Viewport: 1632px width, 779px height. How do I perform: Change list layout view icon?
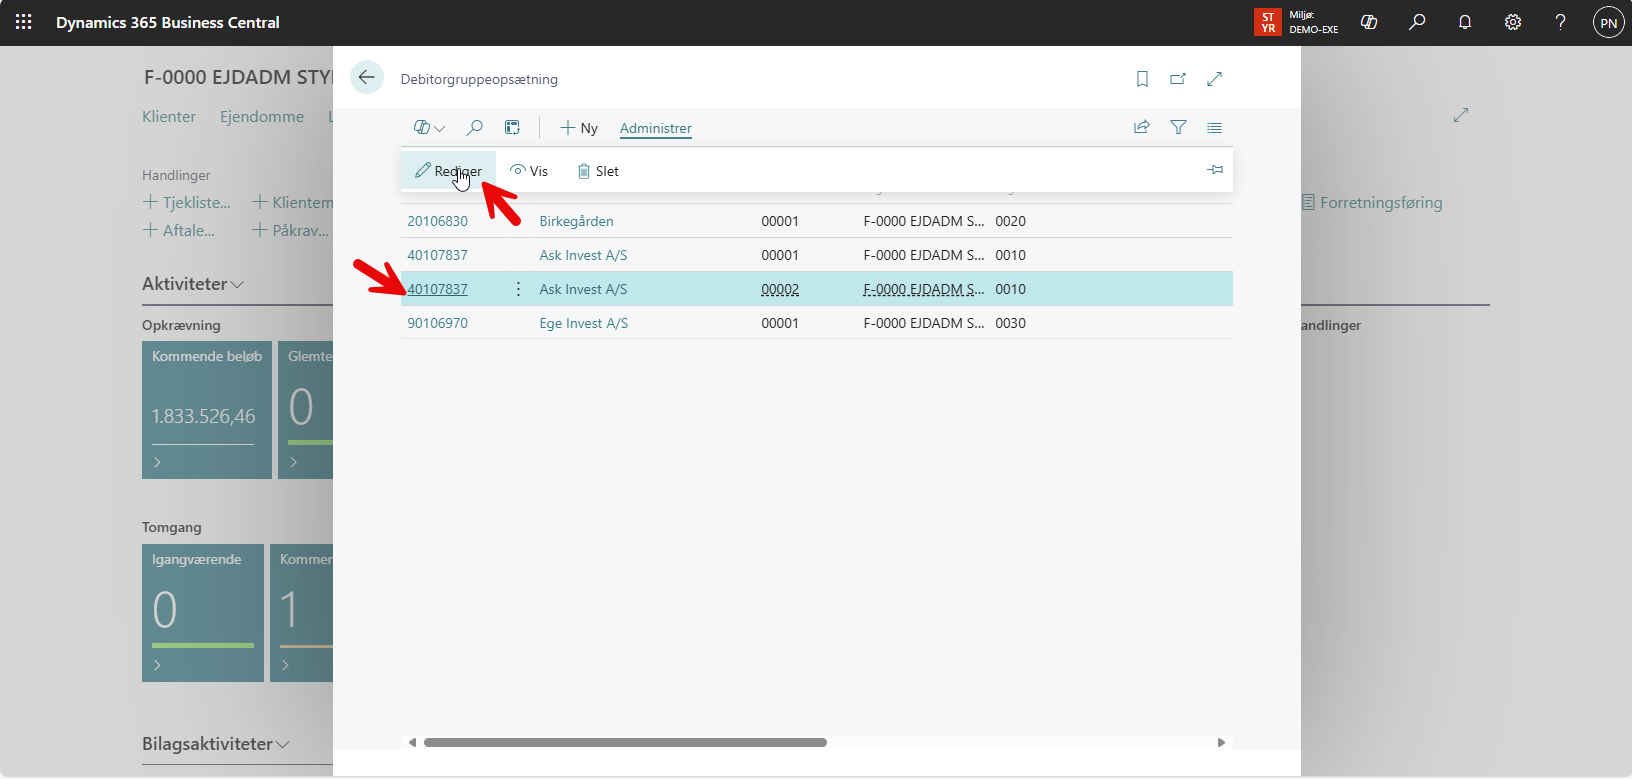pyautogui.click(x=1214, y=127)
